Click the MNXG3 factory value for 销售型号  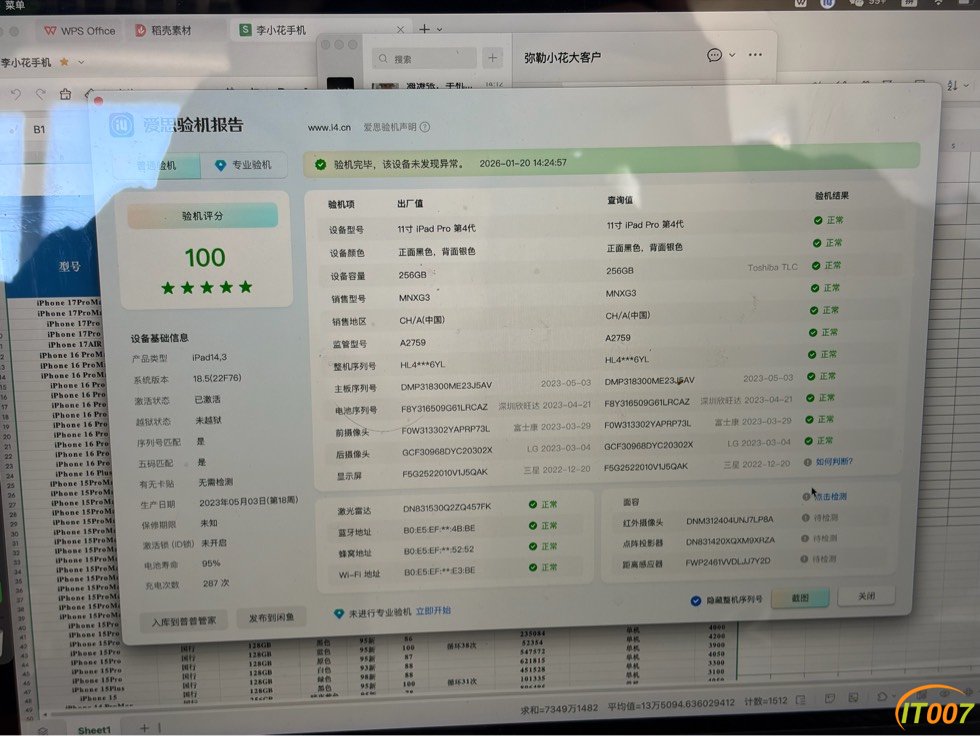414,298
